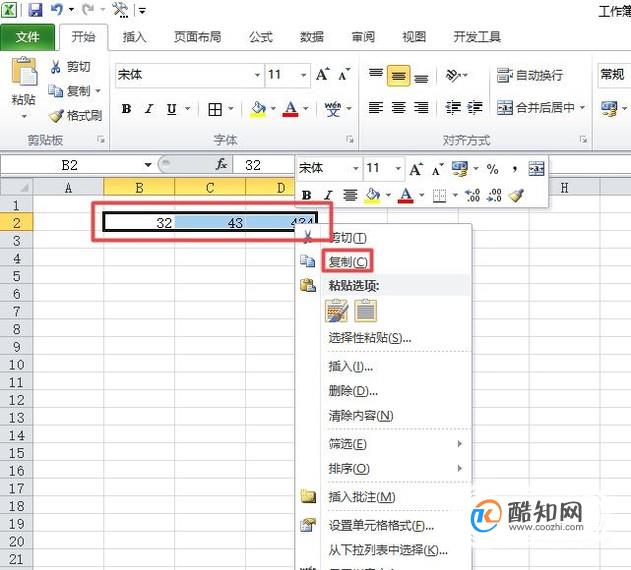The image size is (631, 570).
Task: Switch to the 开发工具 tab
Action: pos(477,37)
